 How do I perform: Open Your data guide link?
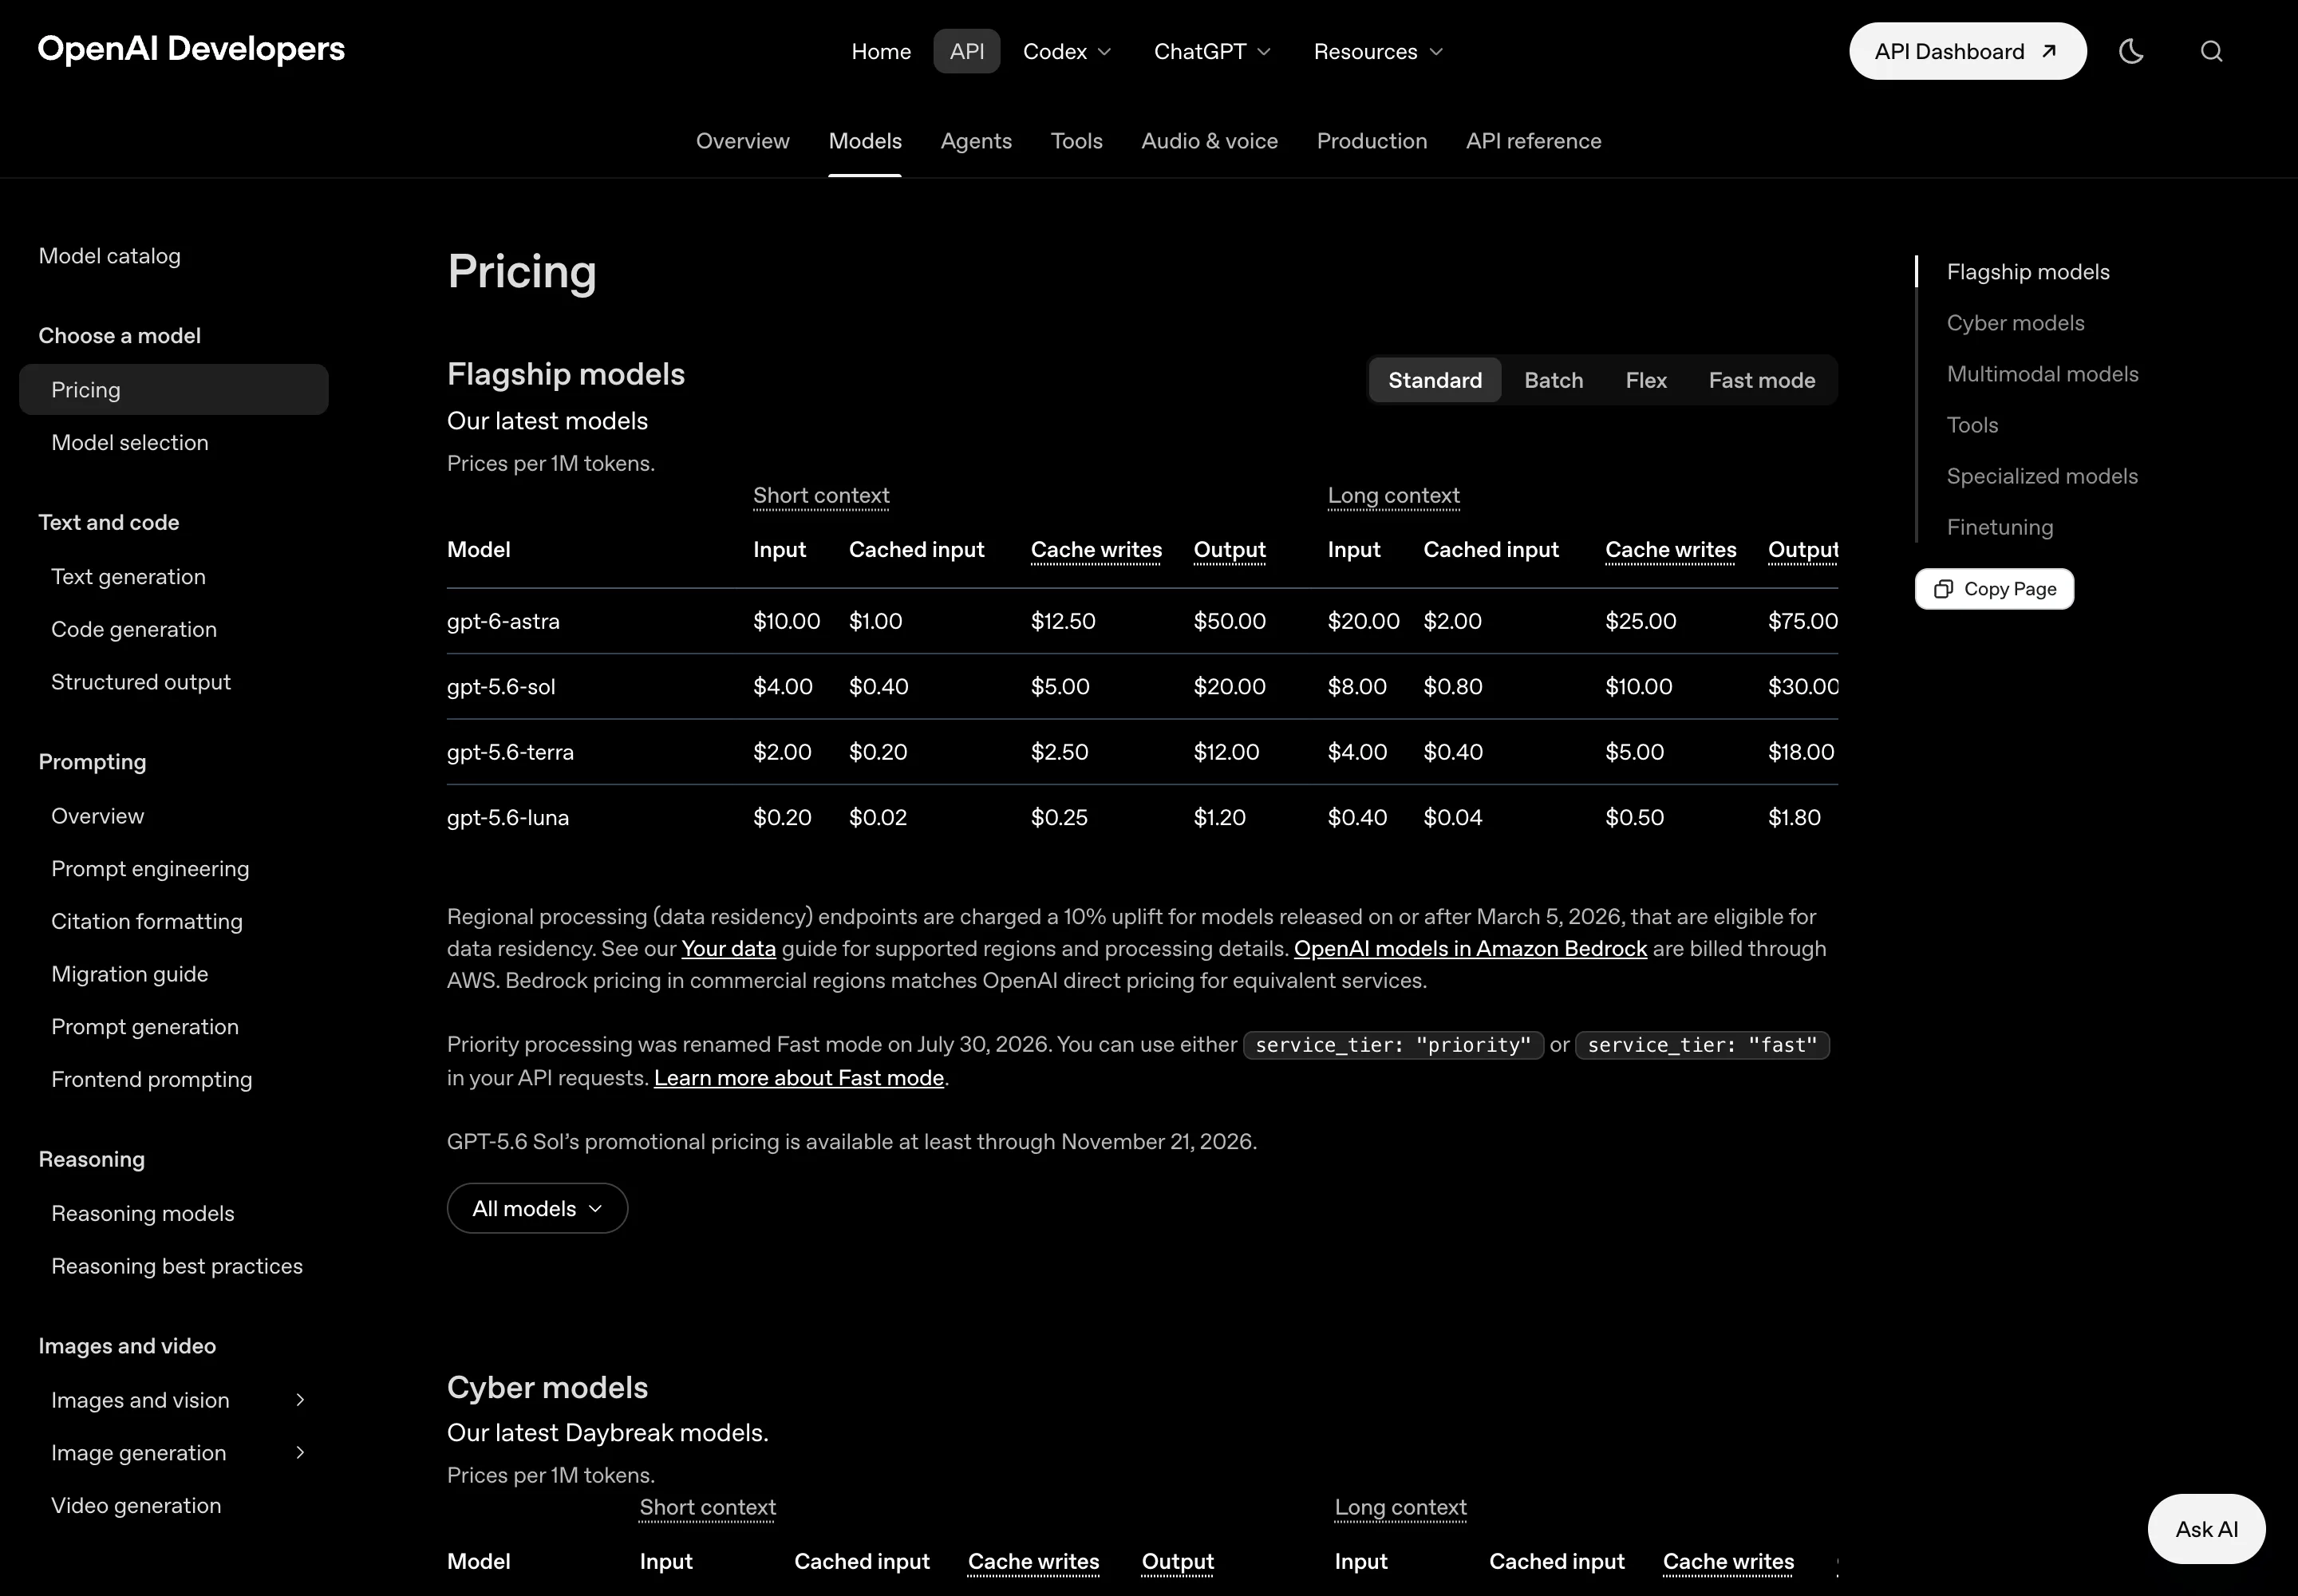pyautogui.click(x=728, y=948)
